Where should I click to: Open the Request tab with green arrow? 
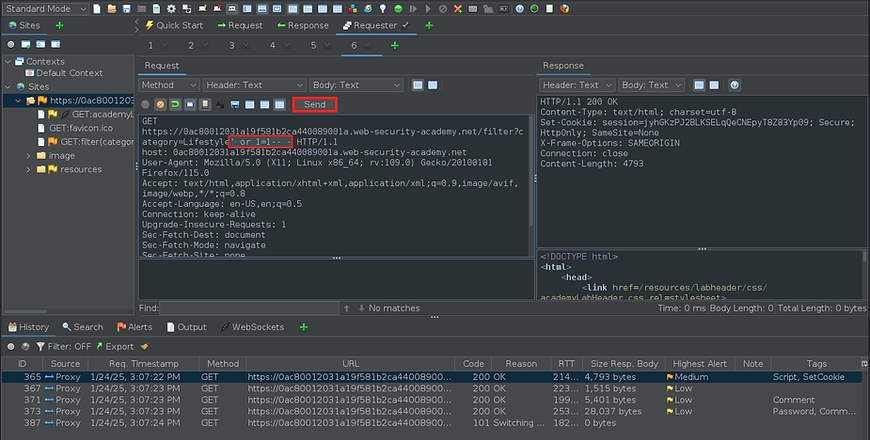click(x=240, y=26)
